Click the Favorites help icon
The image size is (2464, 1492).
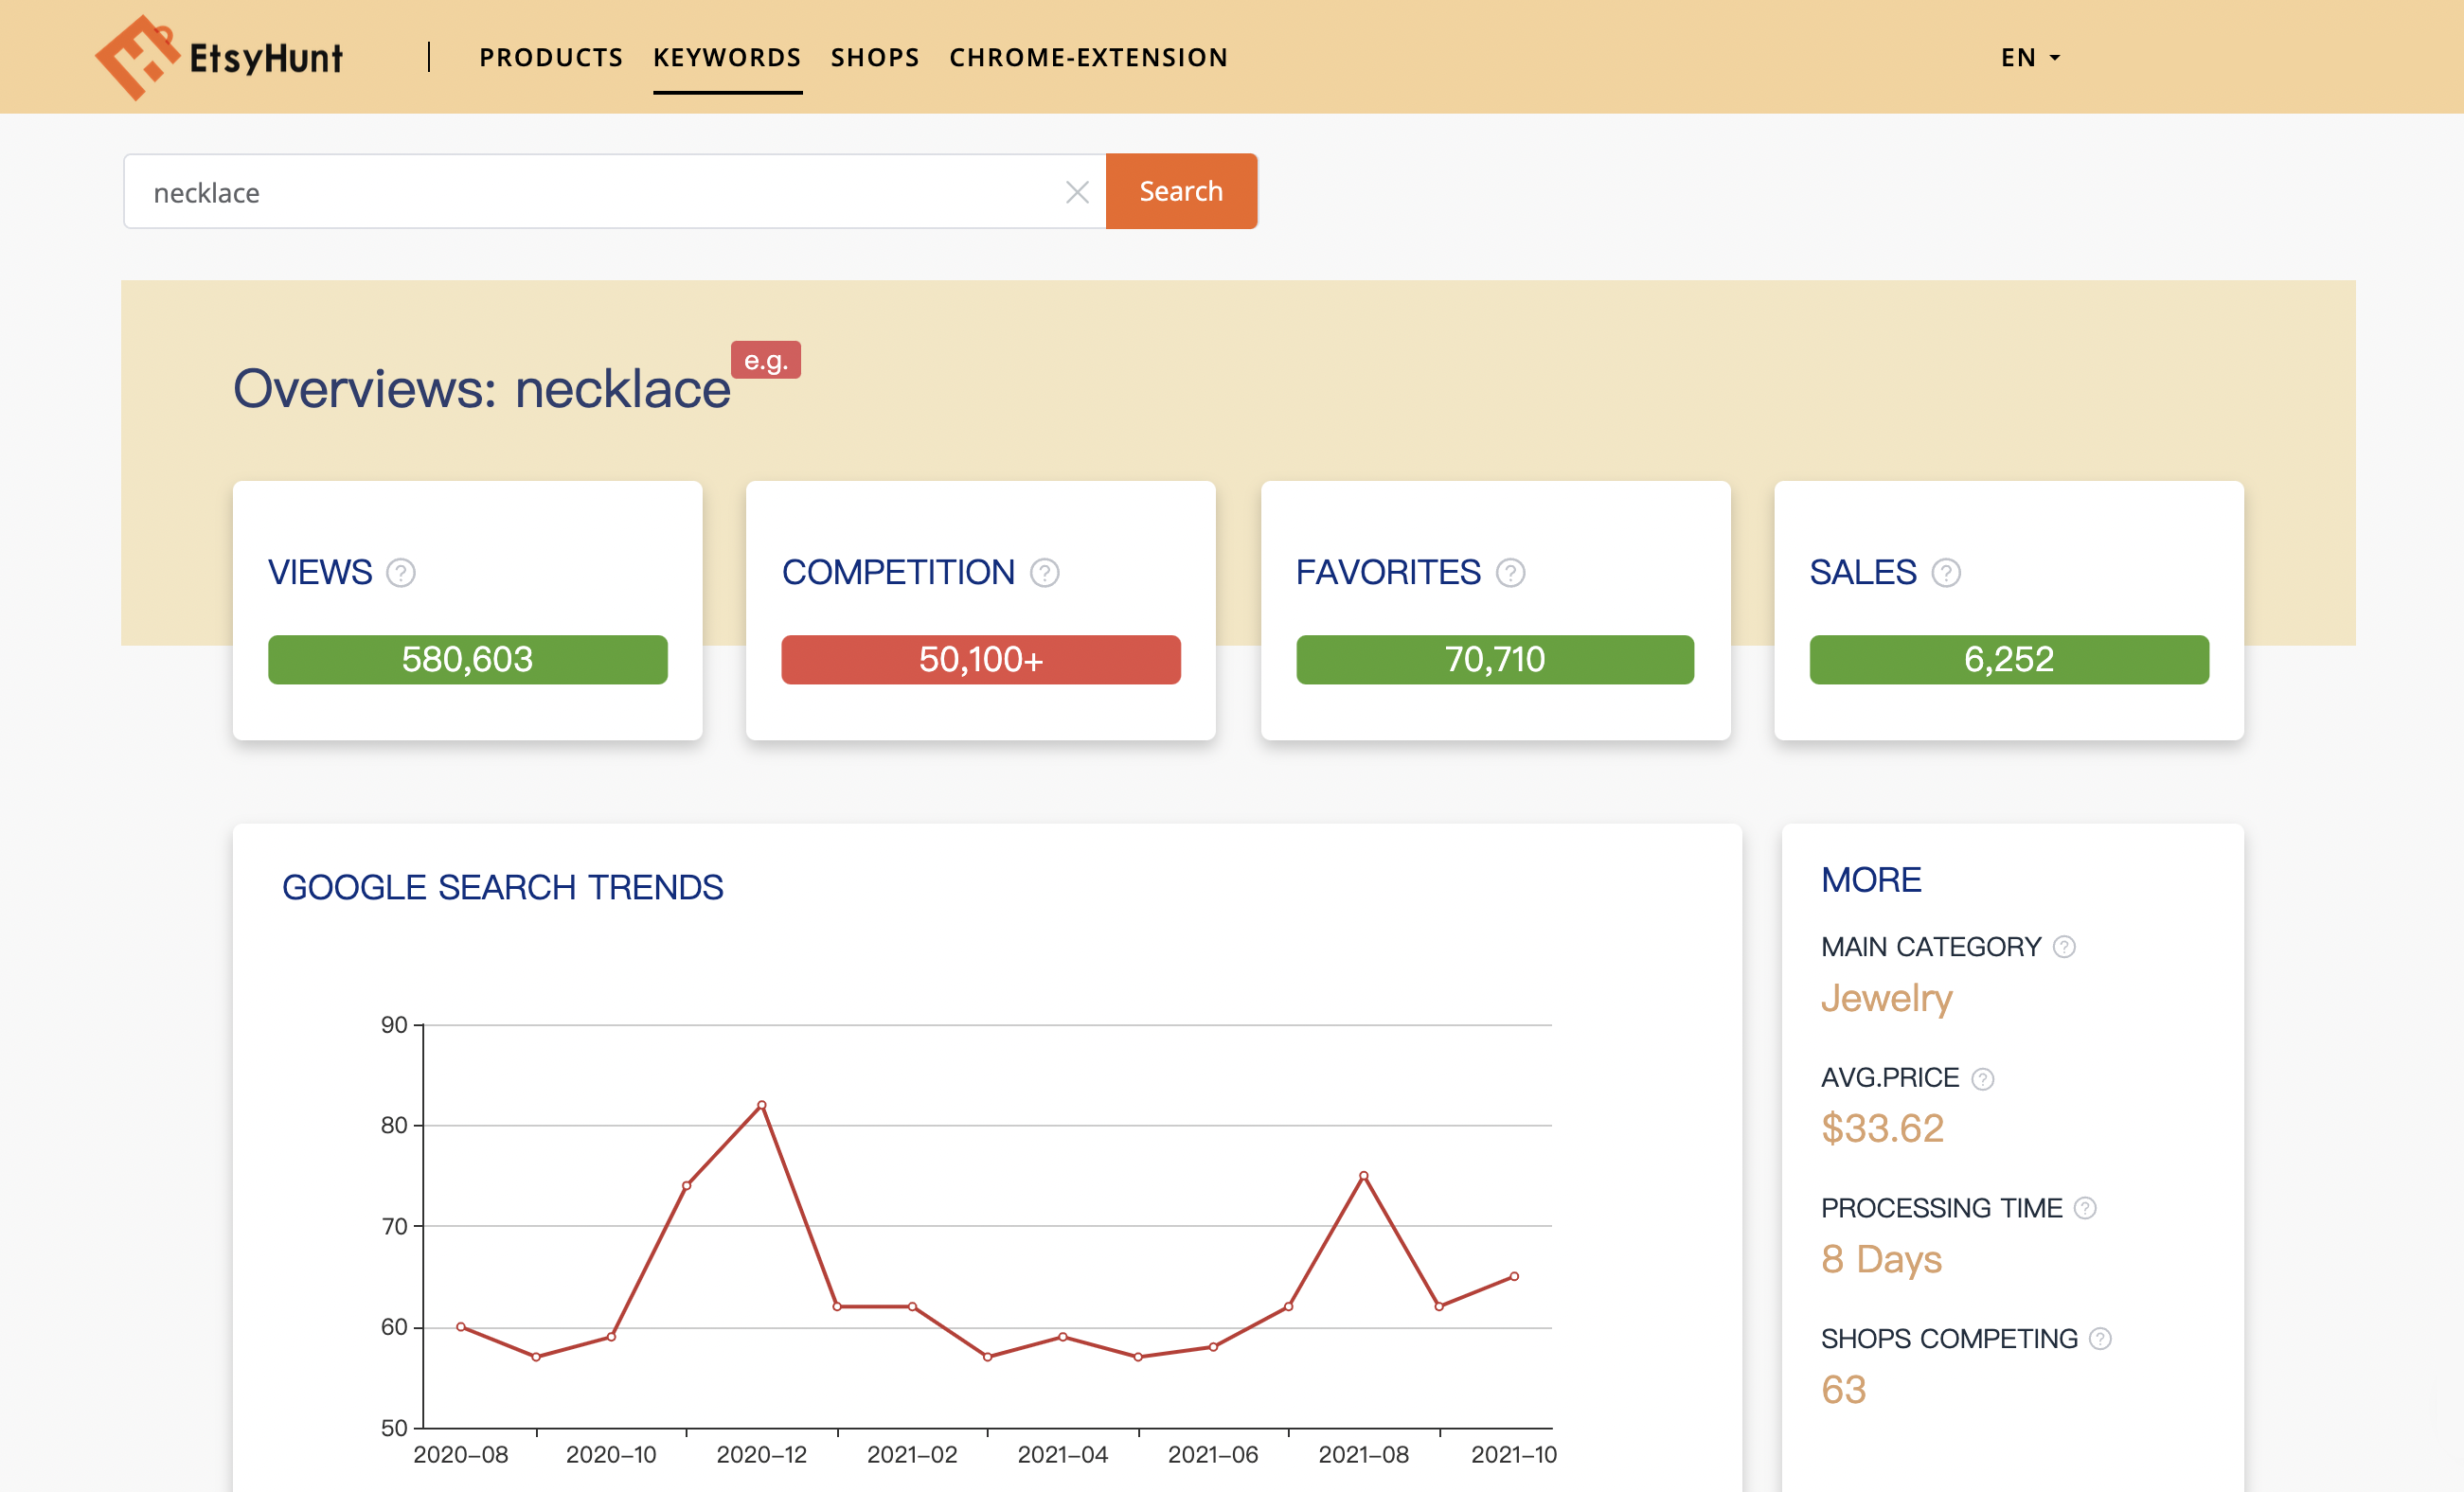click(1512, 573)
